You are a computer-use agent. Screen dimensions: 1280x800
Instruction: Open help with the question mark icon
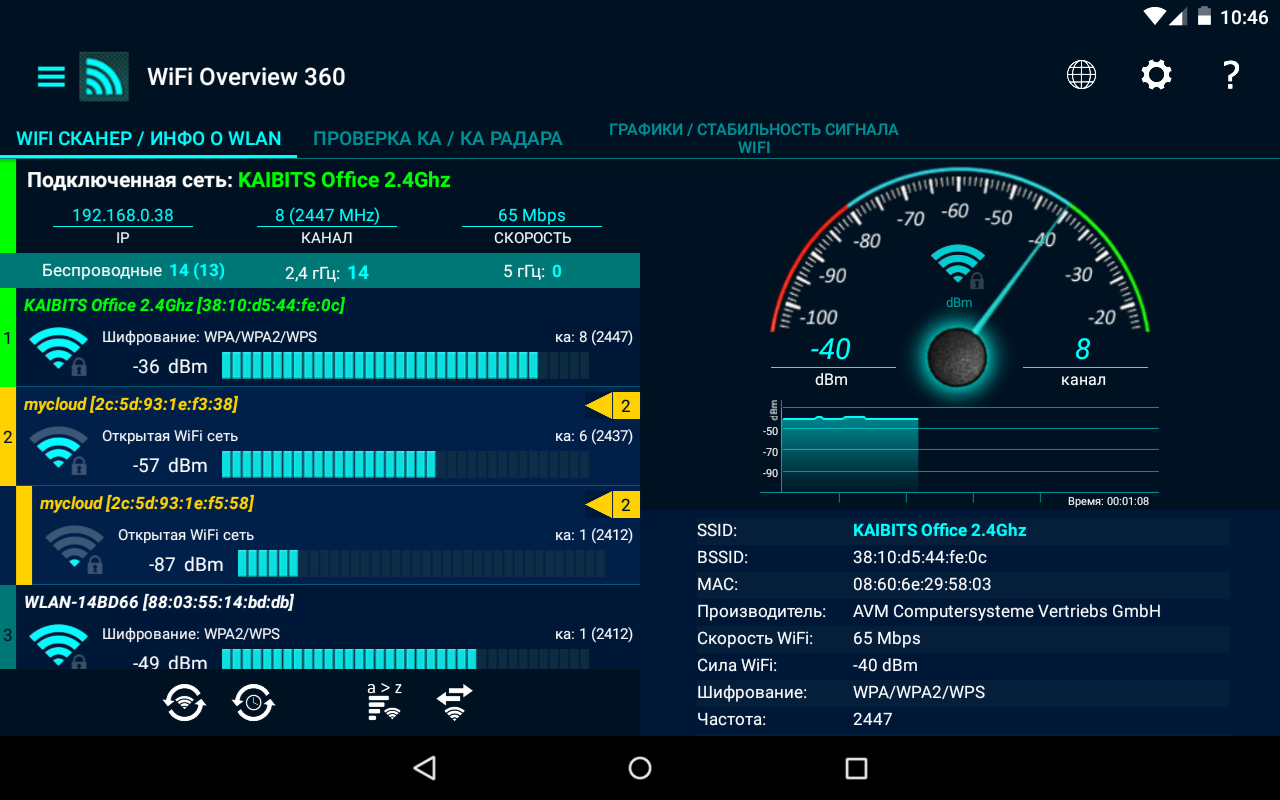tap(1231, 75)
